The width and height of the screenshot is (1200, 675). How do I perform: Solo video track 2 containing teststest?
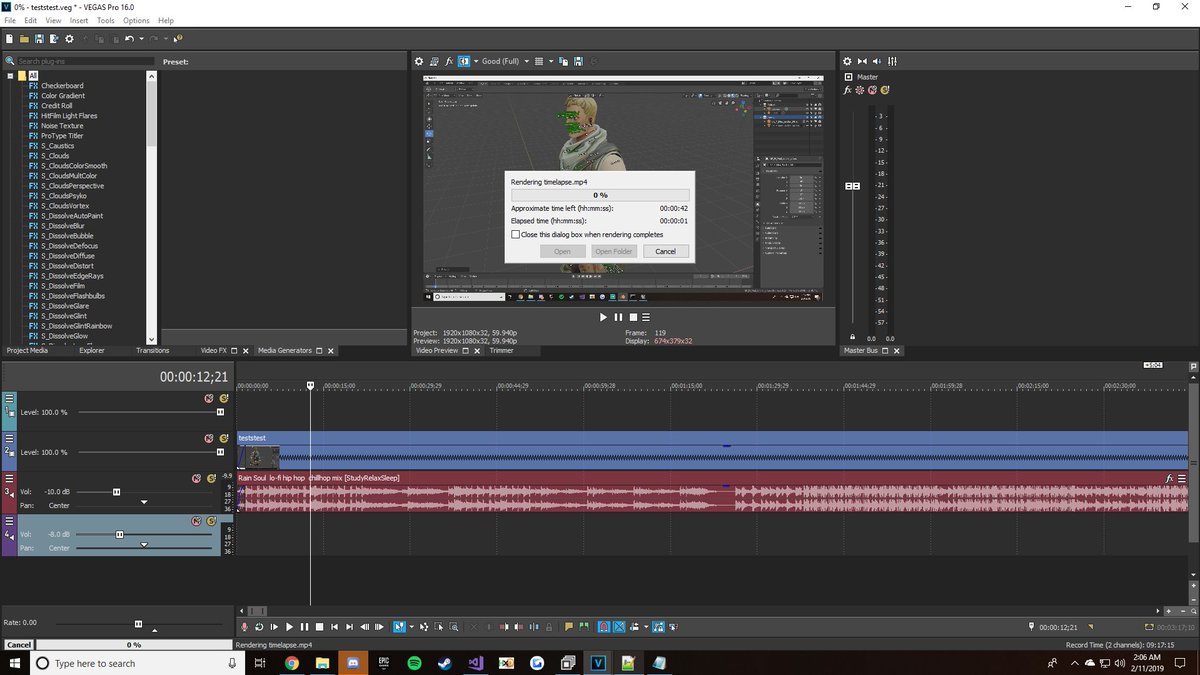[224, 438]
